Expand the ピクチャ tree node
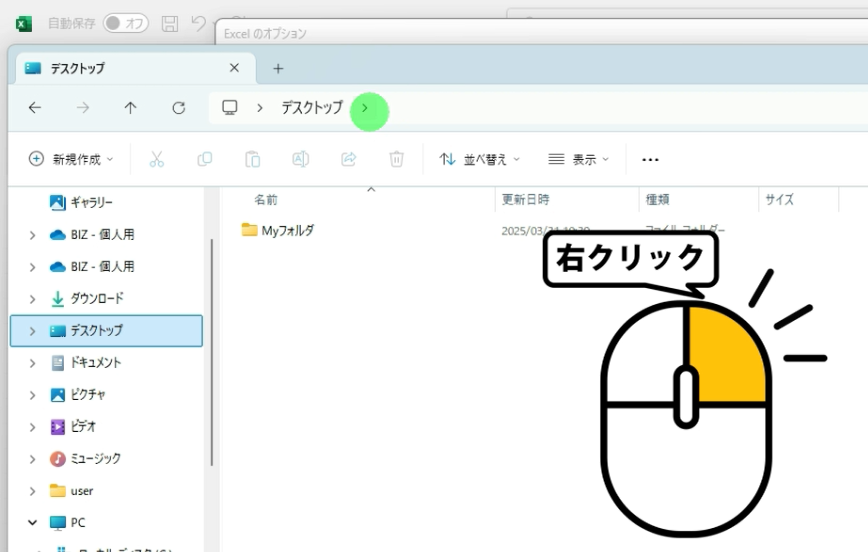Screen dimensions: 868x552 coord(32,395)
